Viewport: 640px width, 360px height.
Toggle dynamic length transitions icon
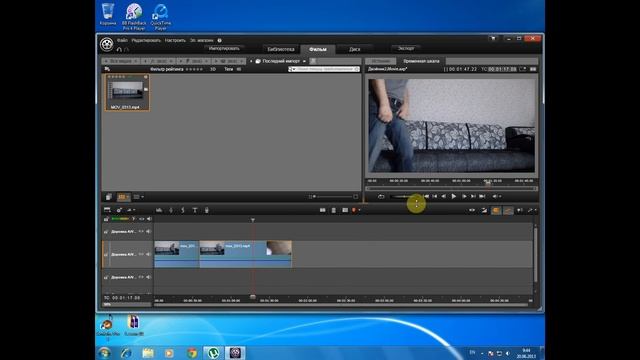(x=484, y=210)
